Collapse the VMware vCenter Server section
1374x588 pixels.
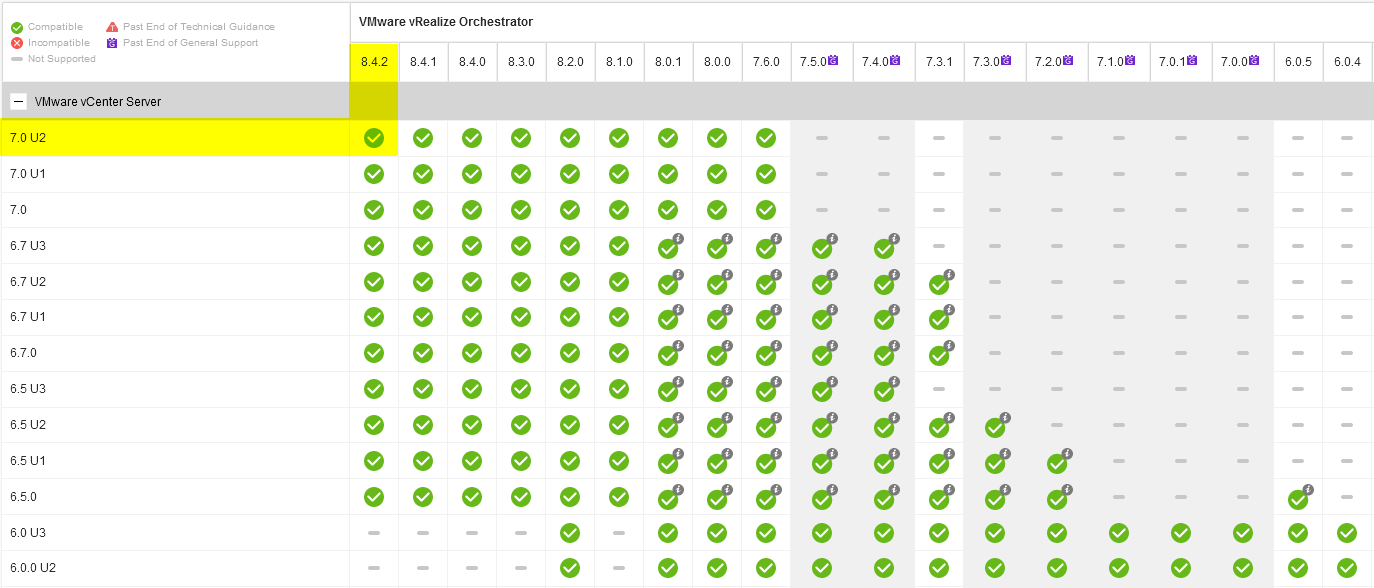pos(18,101)
